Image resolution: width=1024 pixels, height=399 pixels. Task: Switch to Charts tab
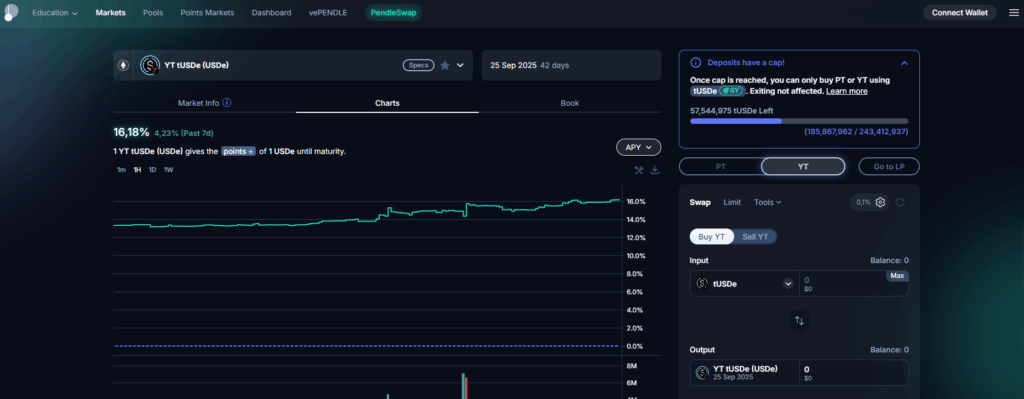click(387, 103)
